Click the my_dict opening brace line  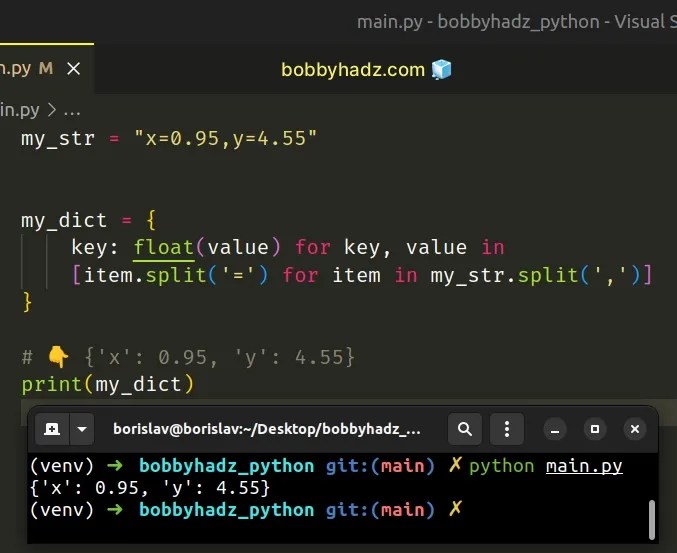(x=89, y=221)
